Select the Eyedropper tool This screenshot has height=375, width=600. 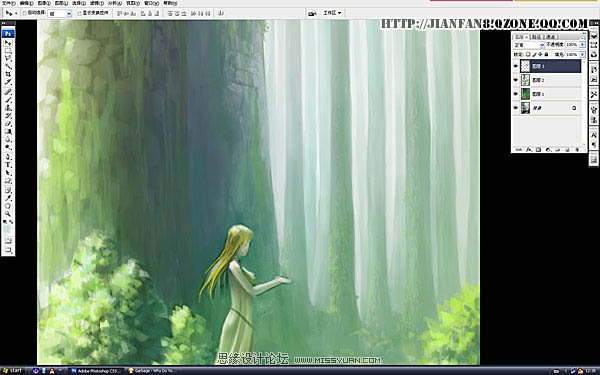point(8,198)
